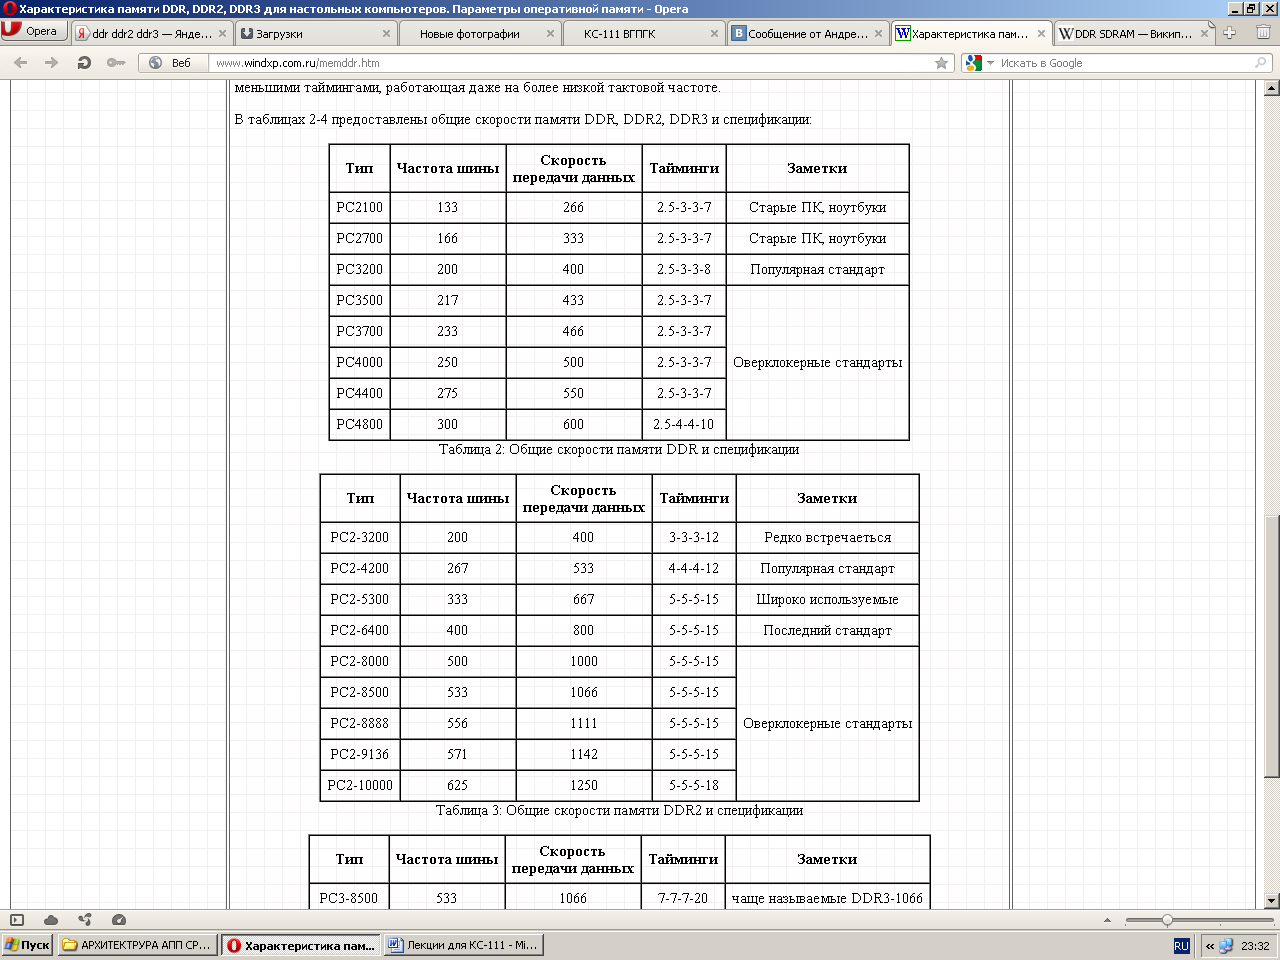Click the 23:32 system clock
The height and width of the screenshot is (960, 1280).
tap(1255, 946)
